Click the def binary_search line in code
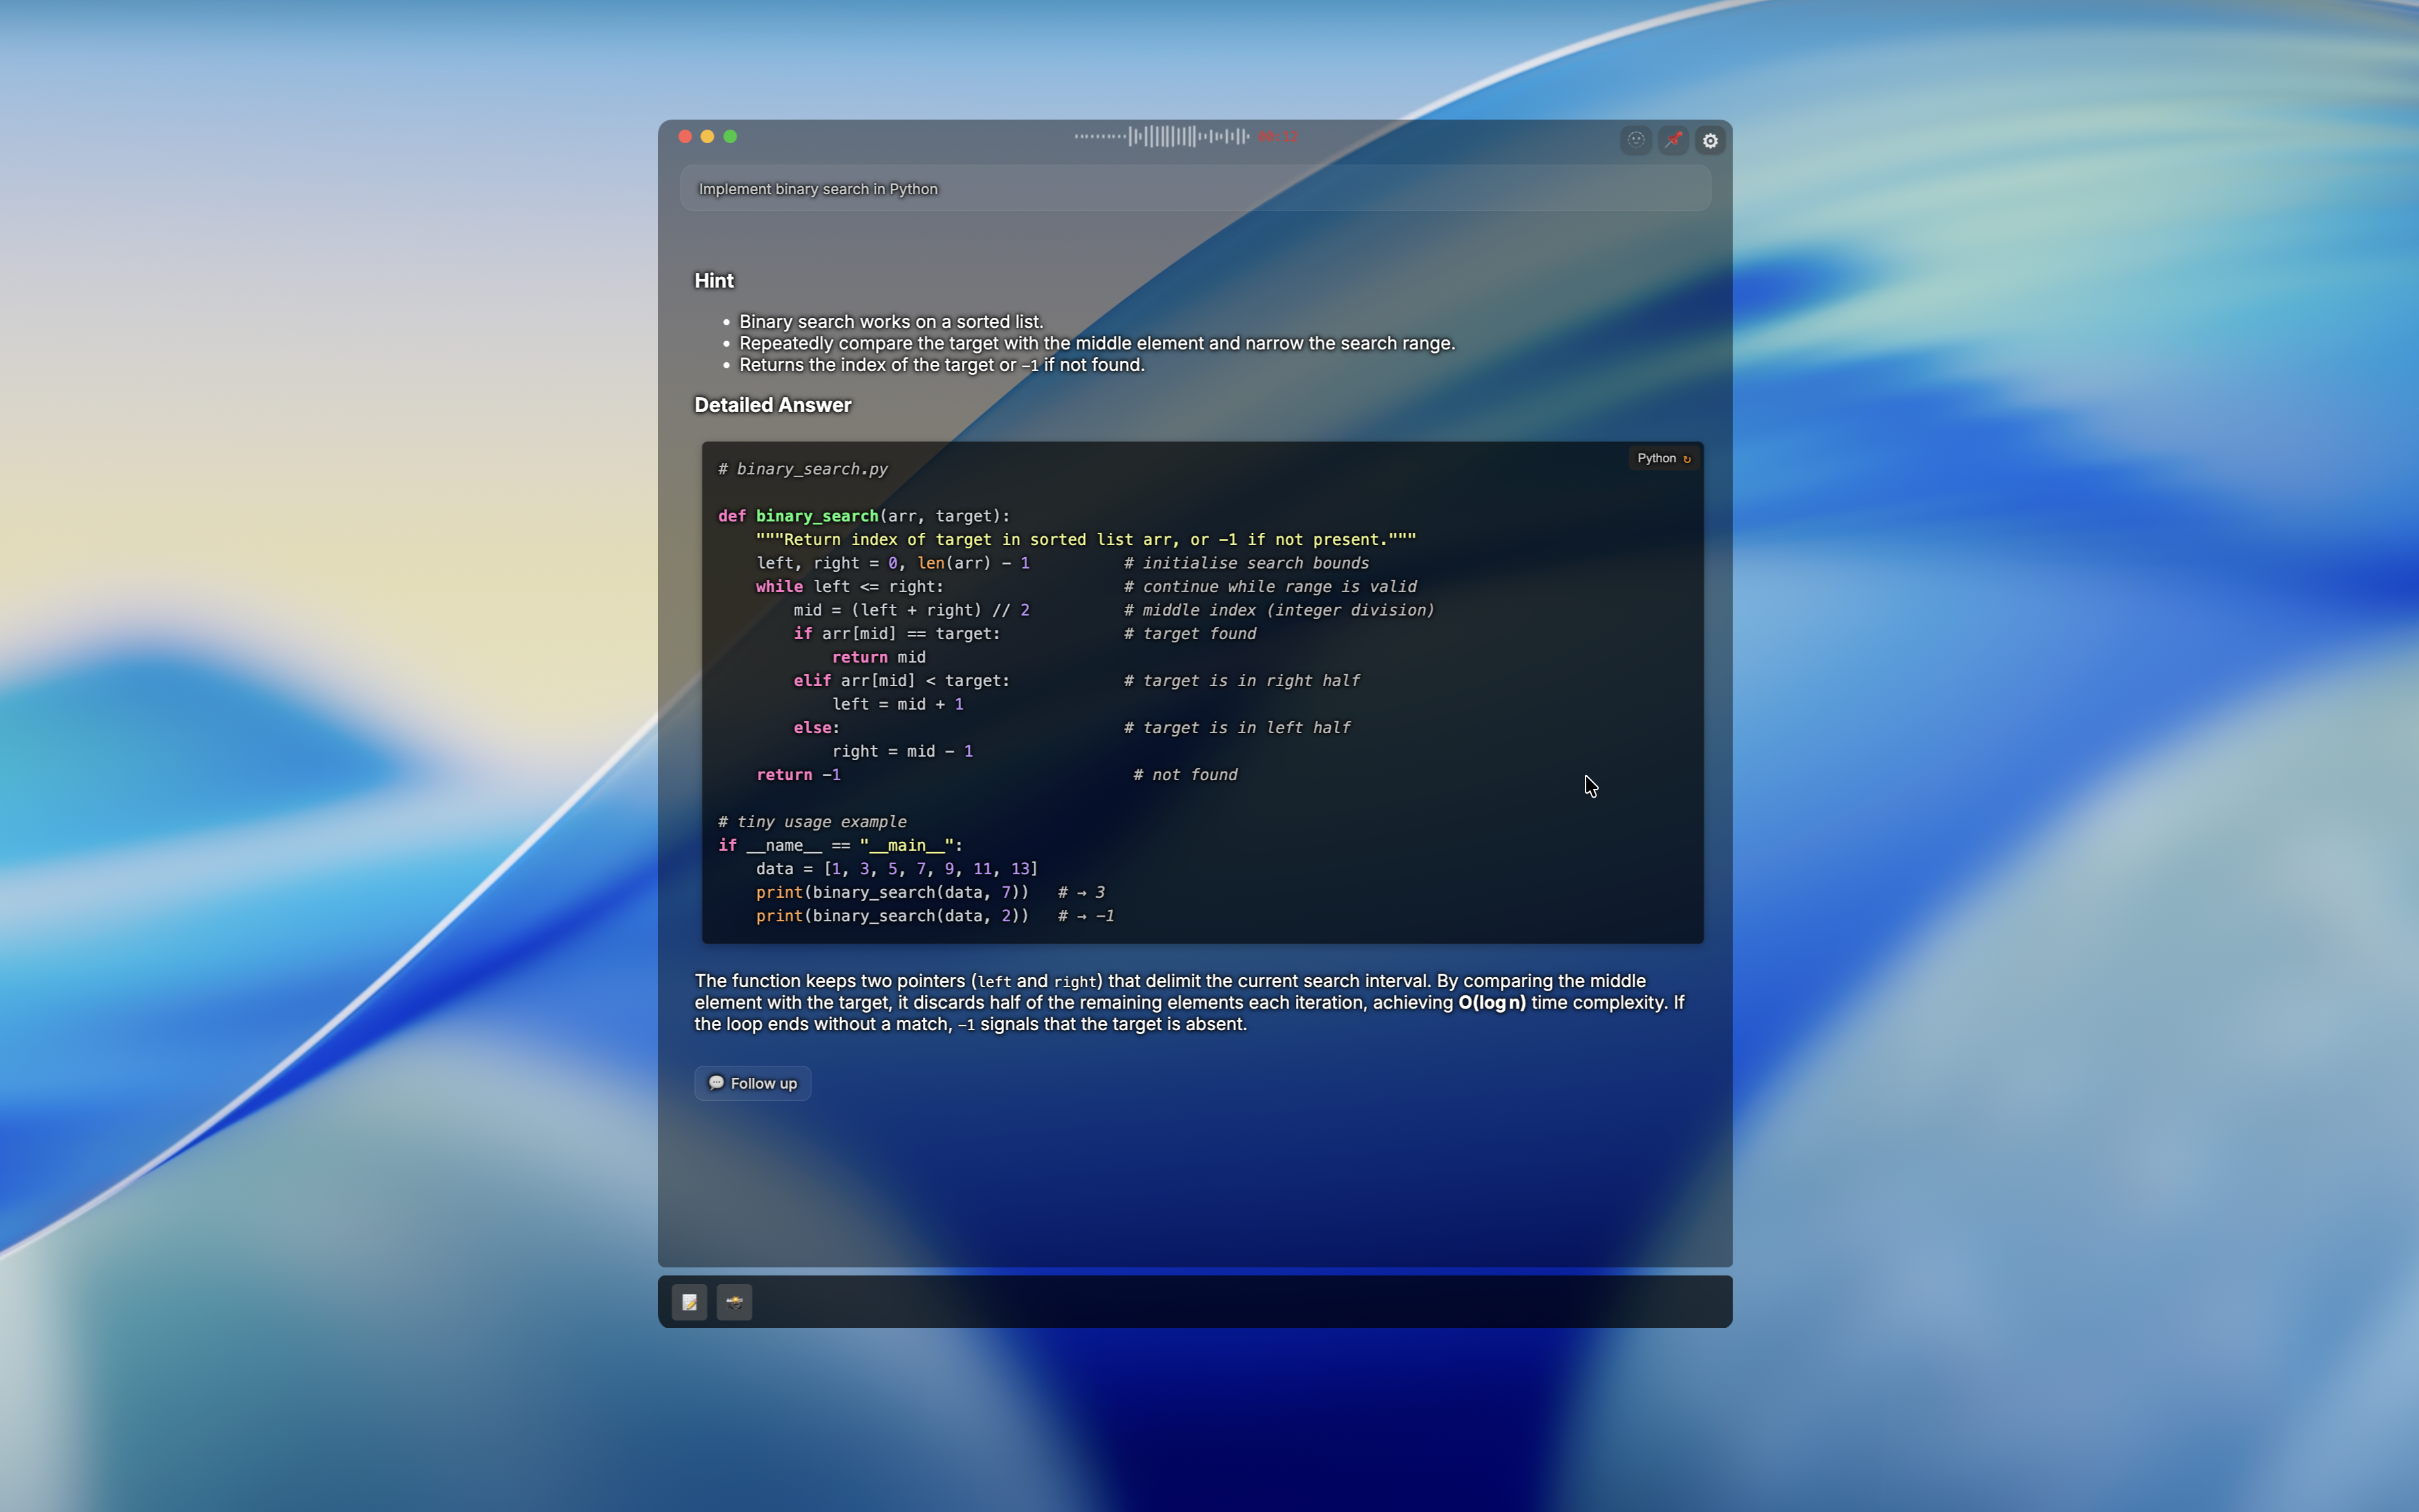 864,516
